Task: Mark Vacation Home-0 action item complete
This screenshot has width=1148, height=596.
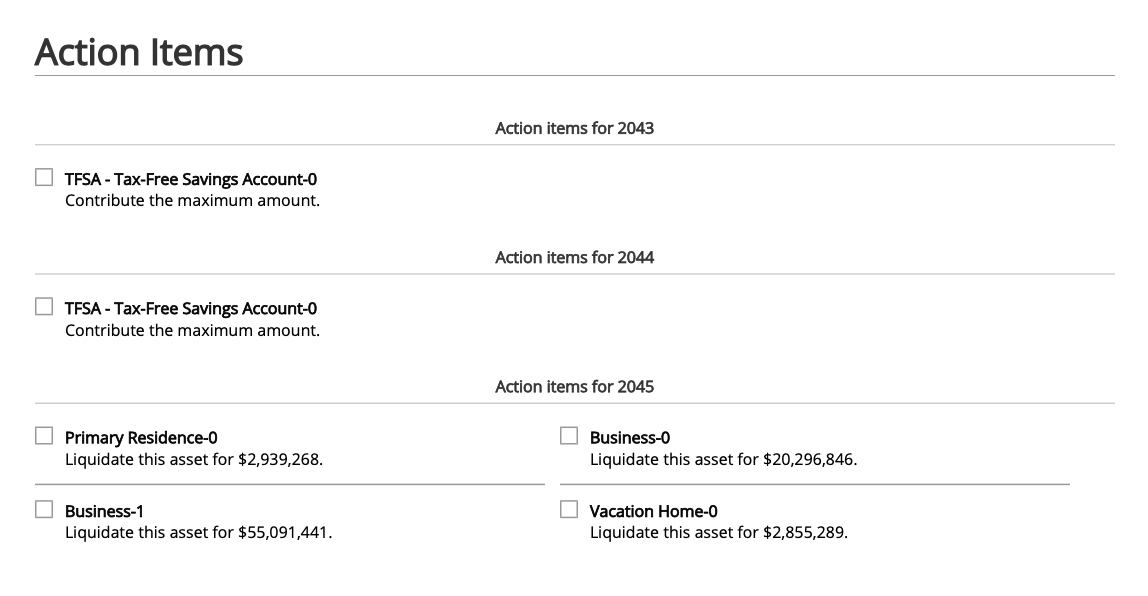Action: [x=569, y=509]
